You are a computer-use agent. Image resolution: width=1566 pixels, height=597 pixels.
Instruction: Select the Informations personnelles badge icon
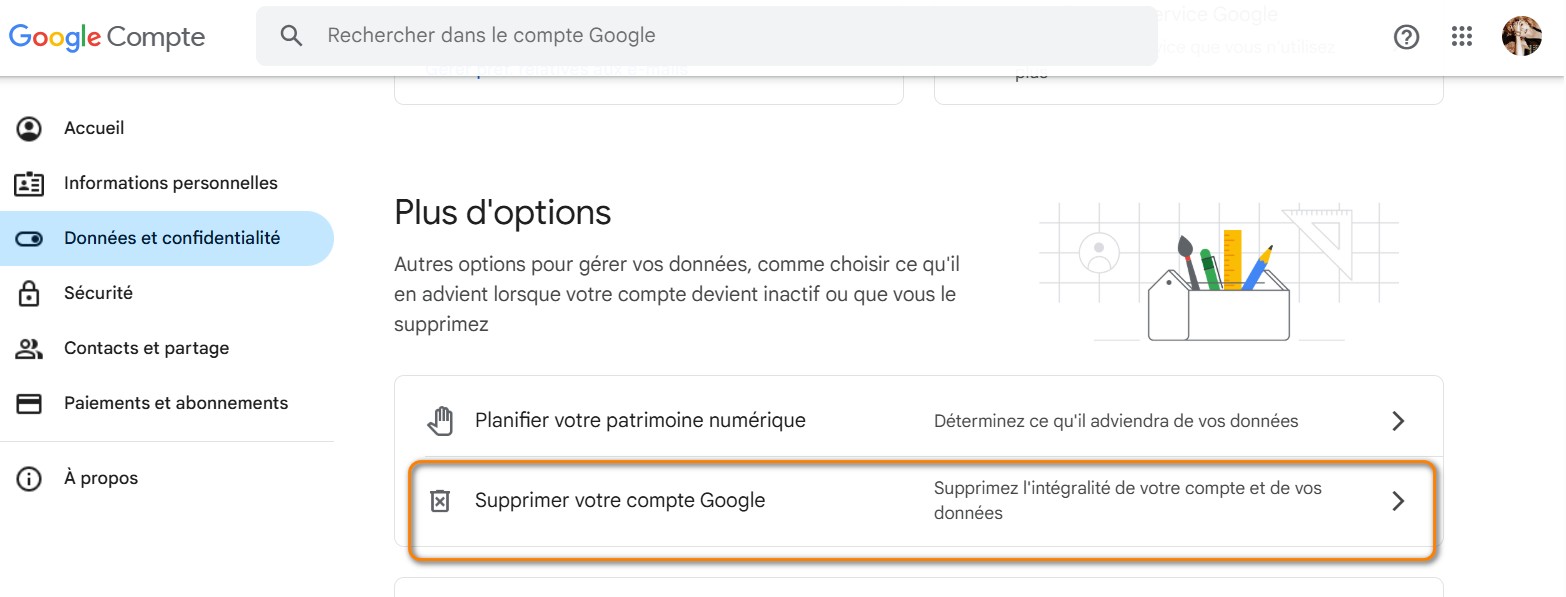coord(30,183)
